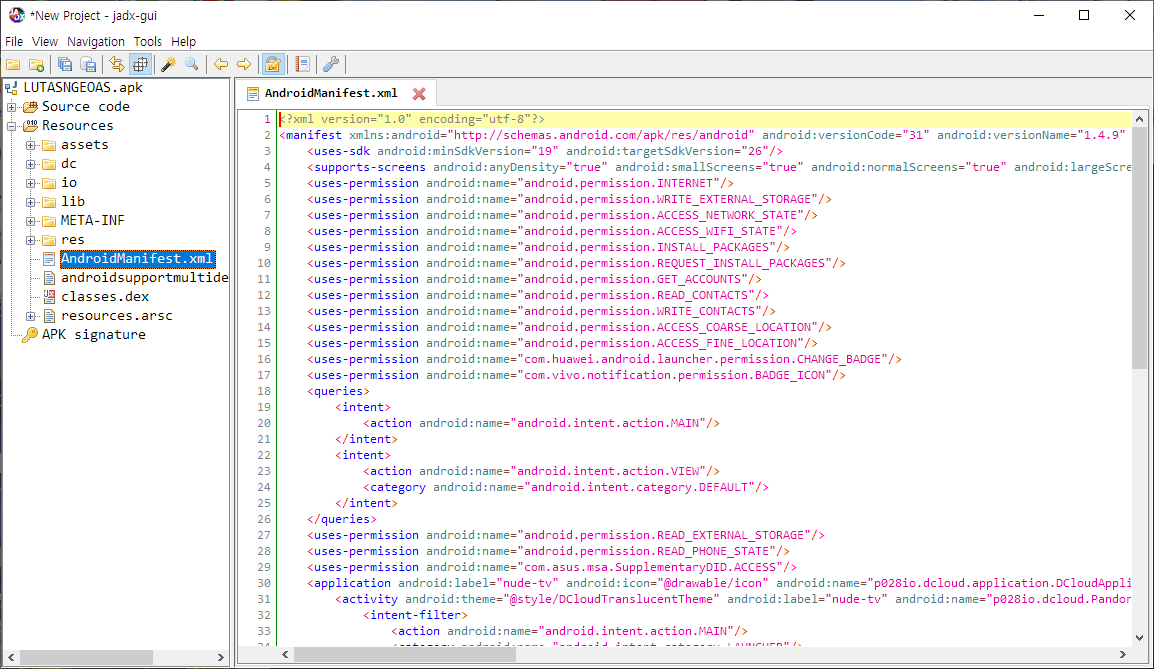This screenshot has height=669, width=1154.
Task: Open the APK signature node
Action: [93, 336]
